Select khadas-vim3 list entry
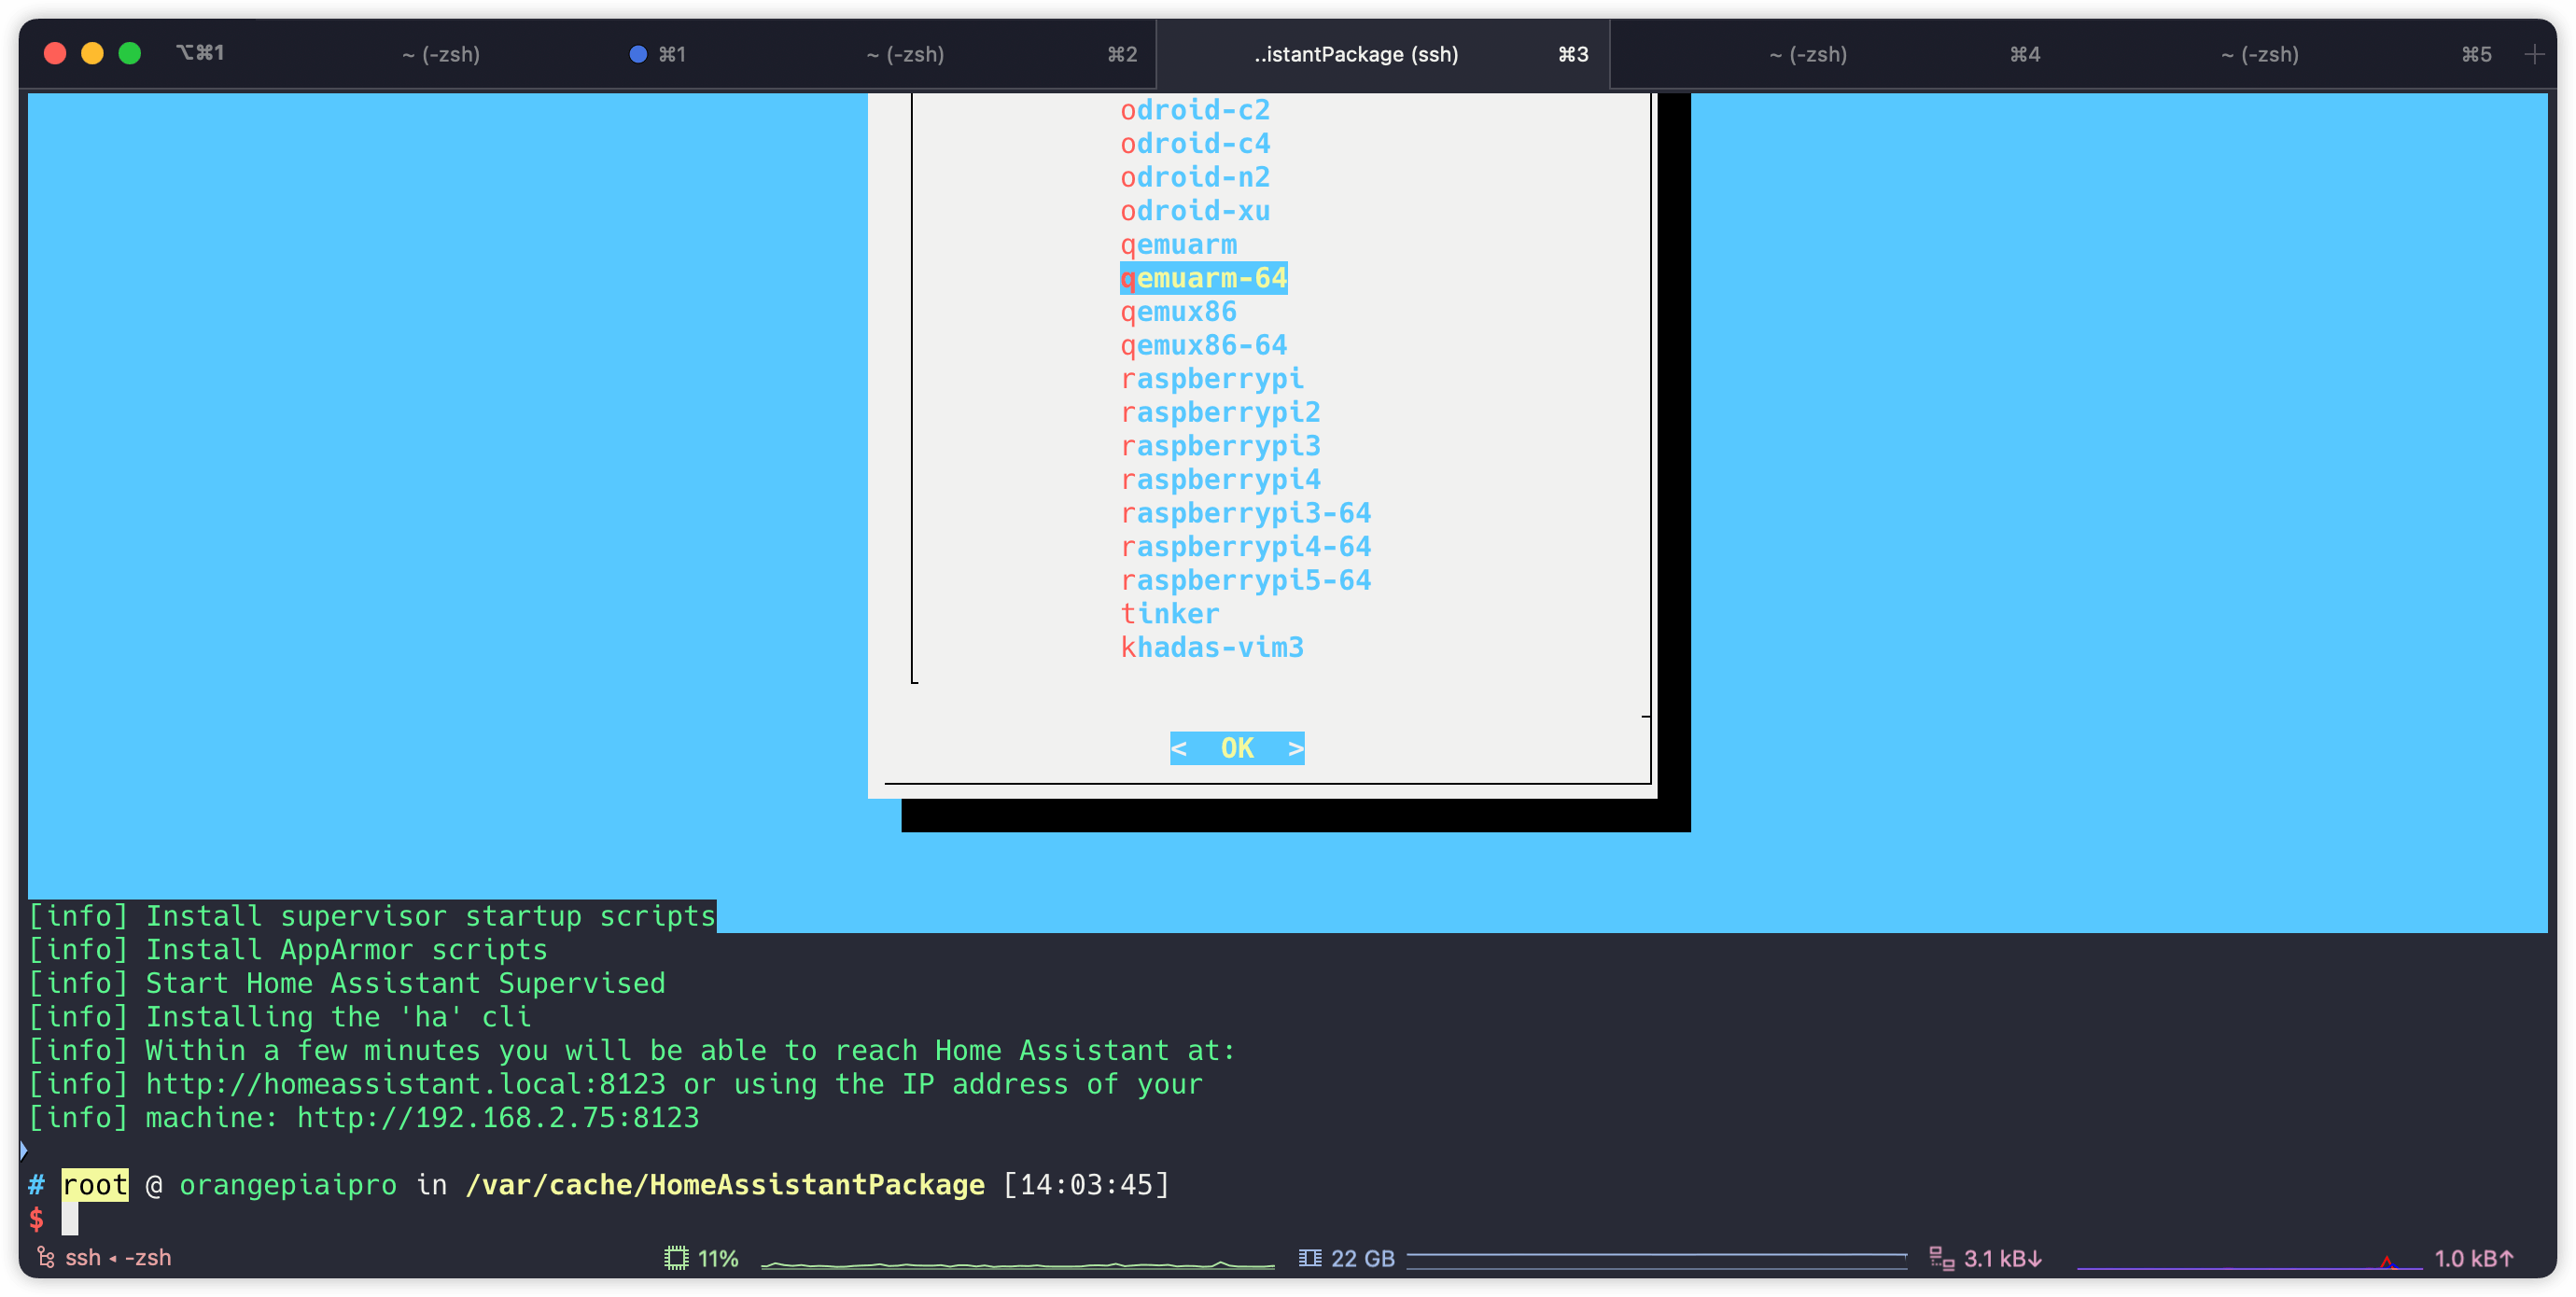This screenshot has height=1297, width=2576. 1211,648
